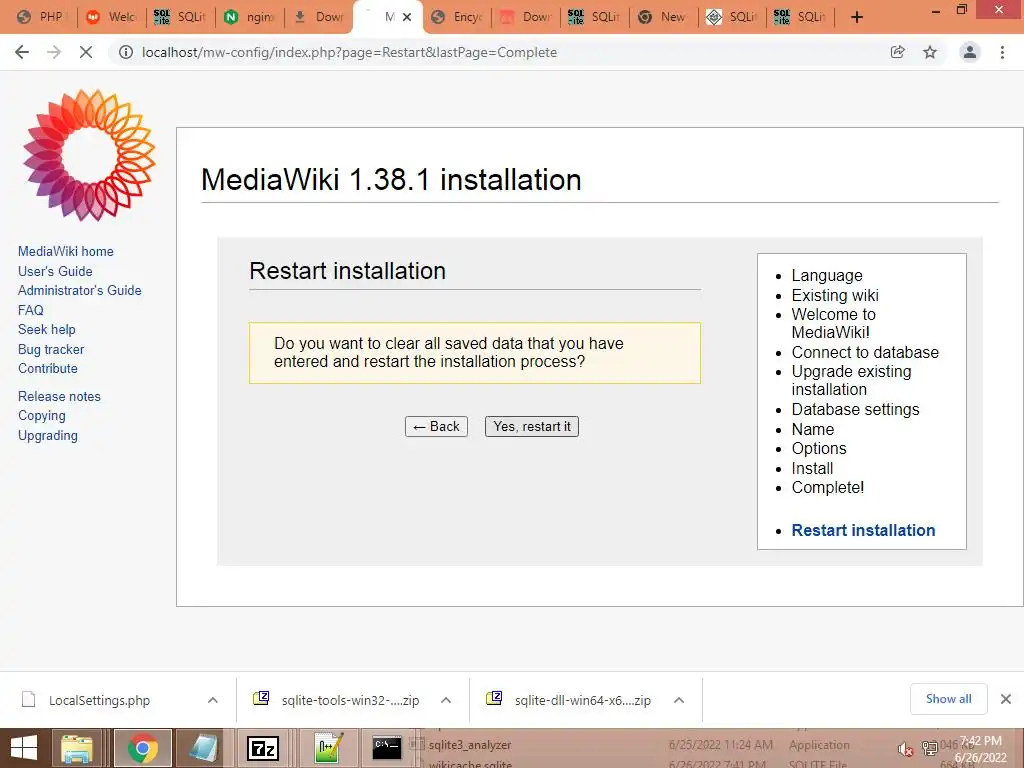
Task: Open the Restart installation link
Action: click(863, 530)
